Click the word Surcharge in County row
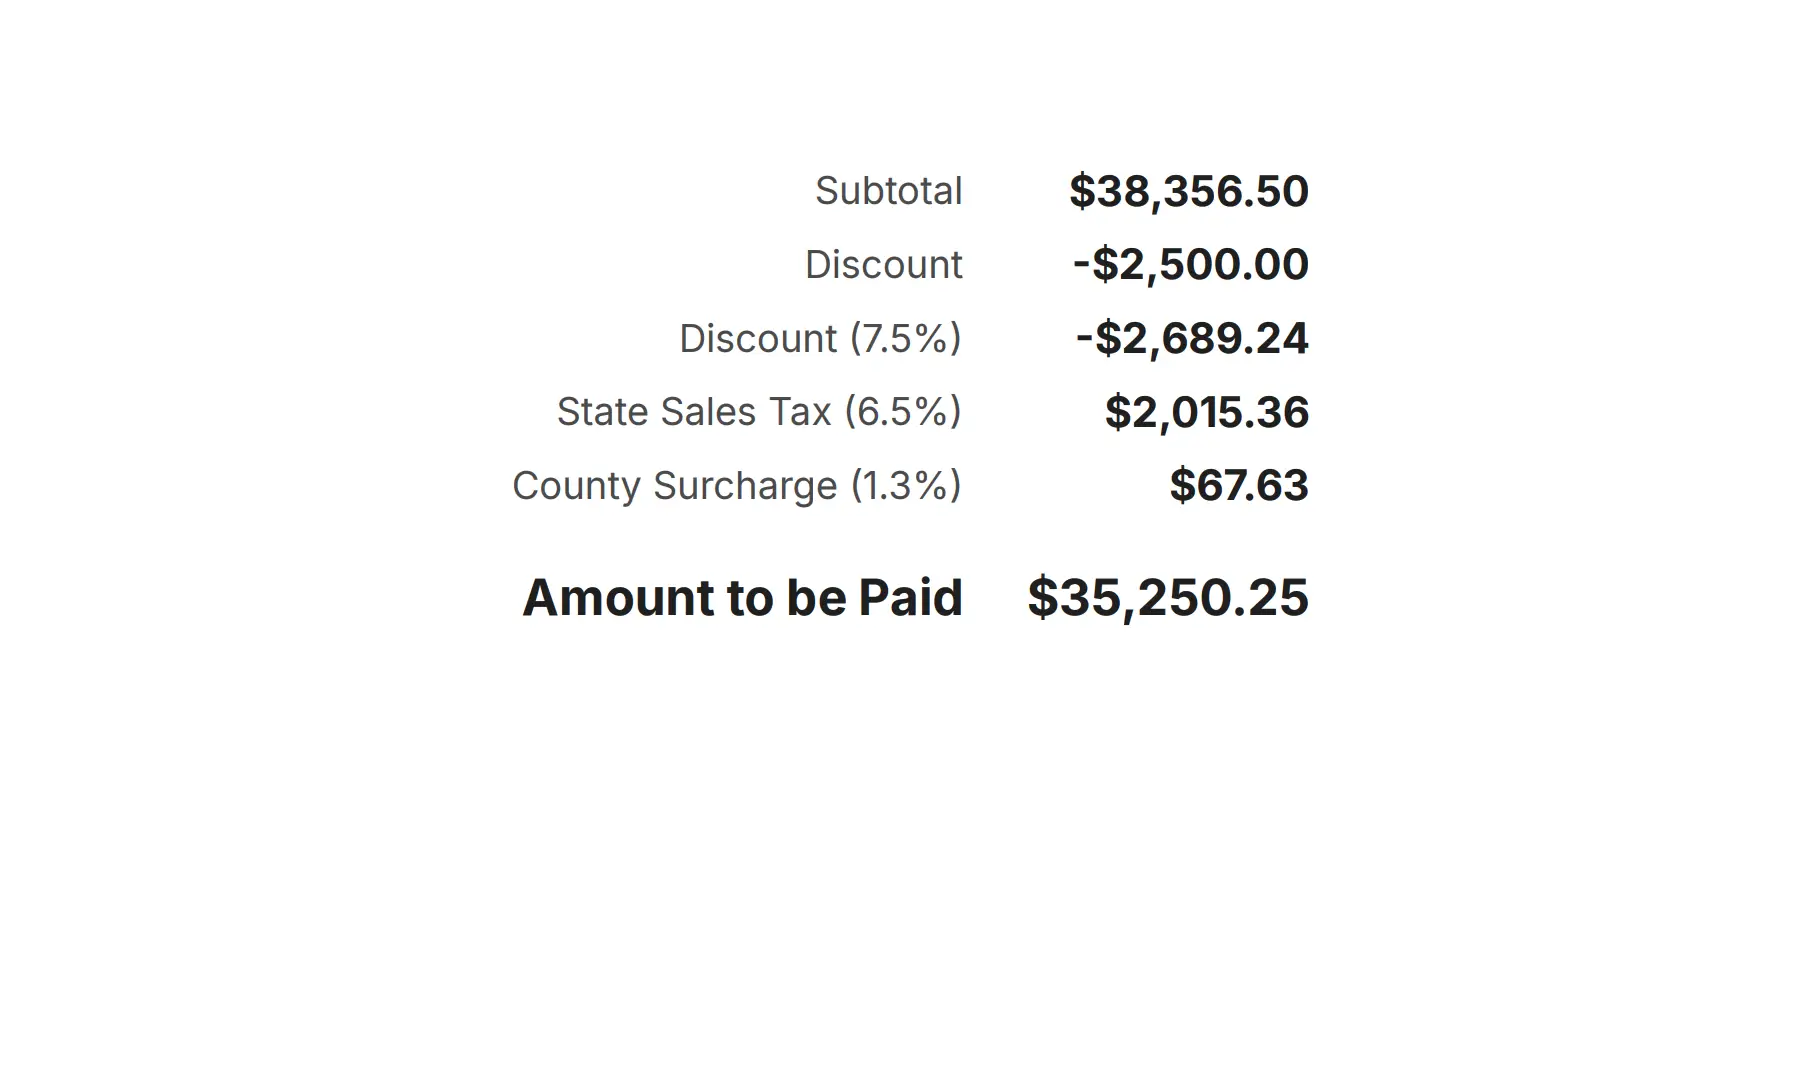 point(745,485)
